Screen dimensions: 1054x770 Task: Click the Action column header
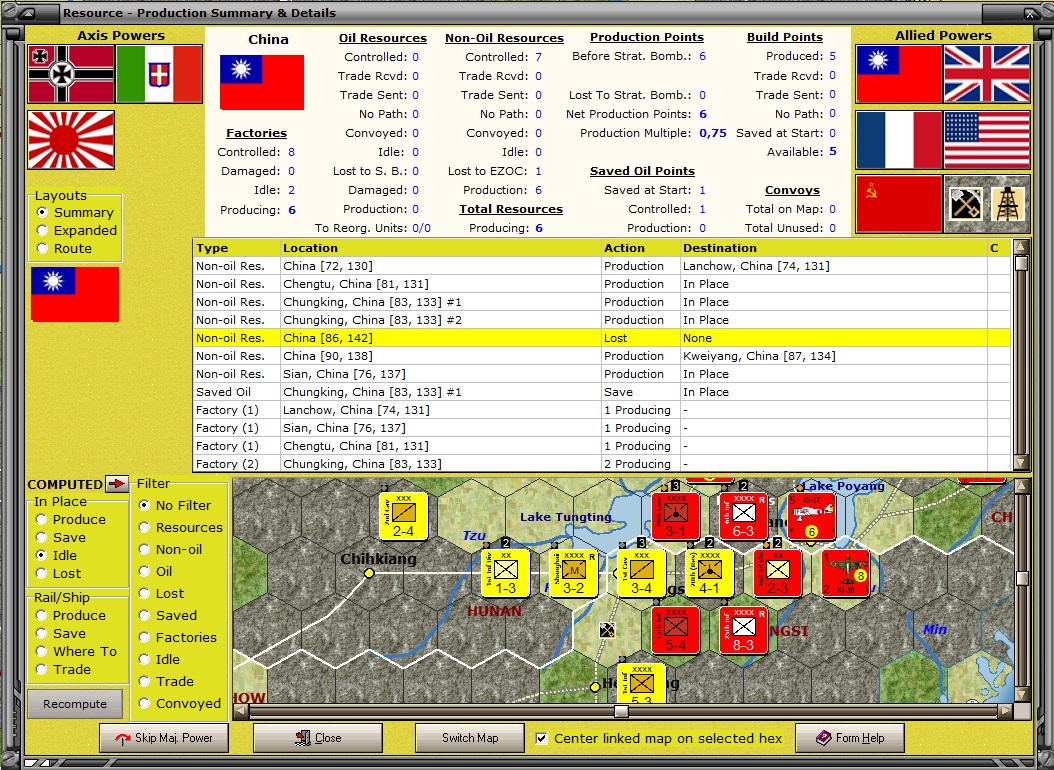[x=641, y=248]
